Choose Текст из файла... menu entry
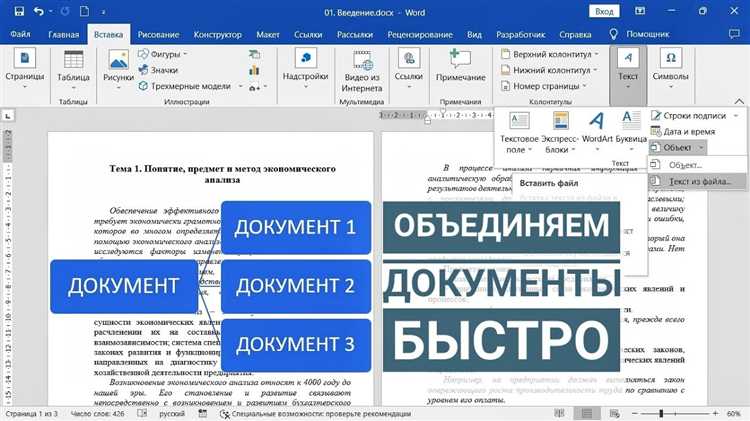 pos(697,181)
